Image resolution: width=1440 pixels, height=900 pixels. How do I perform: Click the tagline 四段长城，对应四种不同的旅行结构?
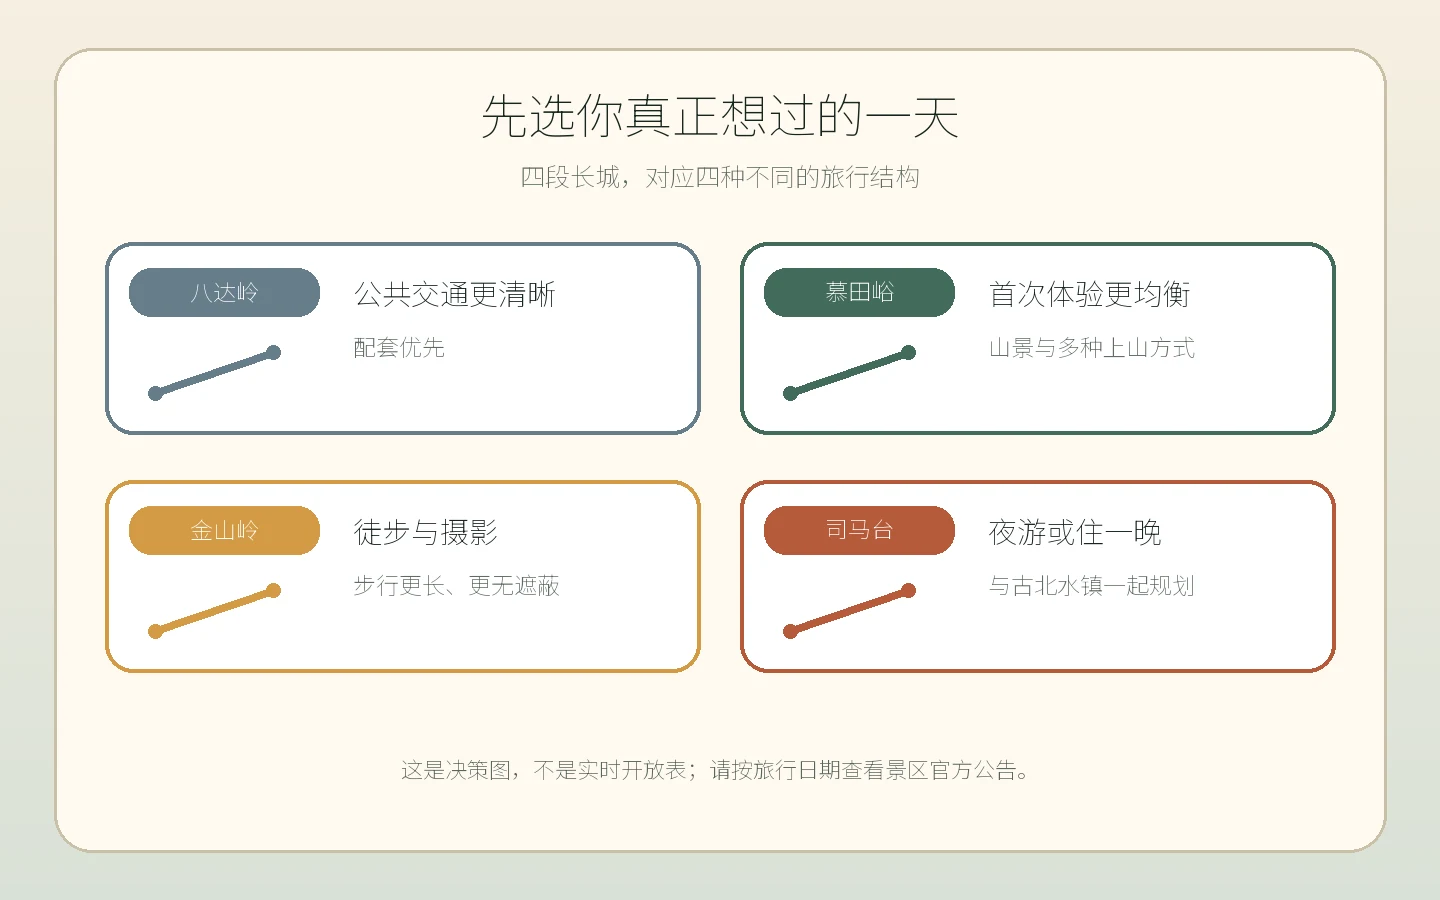(720, 178)
